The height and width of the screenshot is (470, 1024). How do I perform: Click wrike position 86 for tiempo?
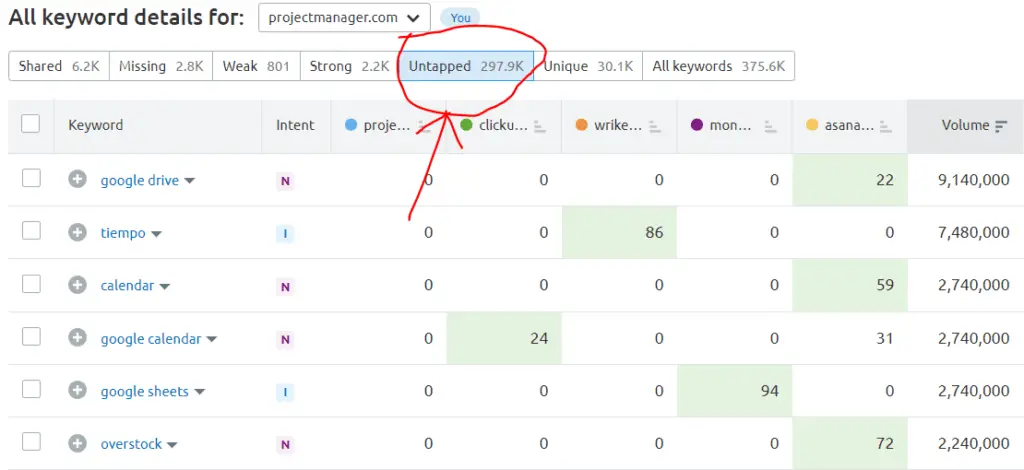(x=654, y=232)
